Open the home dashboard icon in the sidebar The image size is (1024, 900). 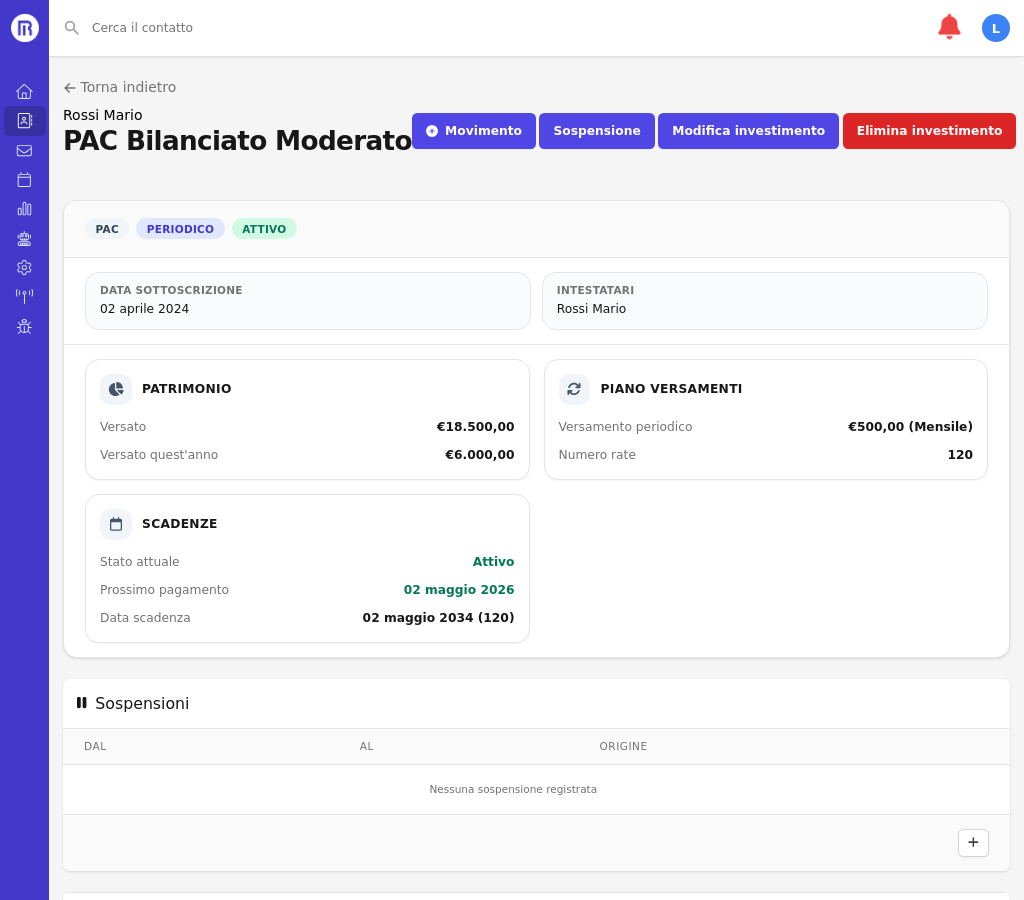coord(24,91)
